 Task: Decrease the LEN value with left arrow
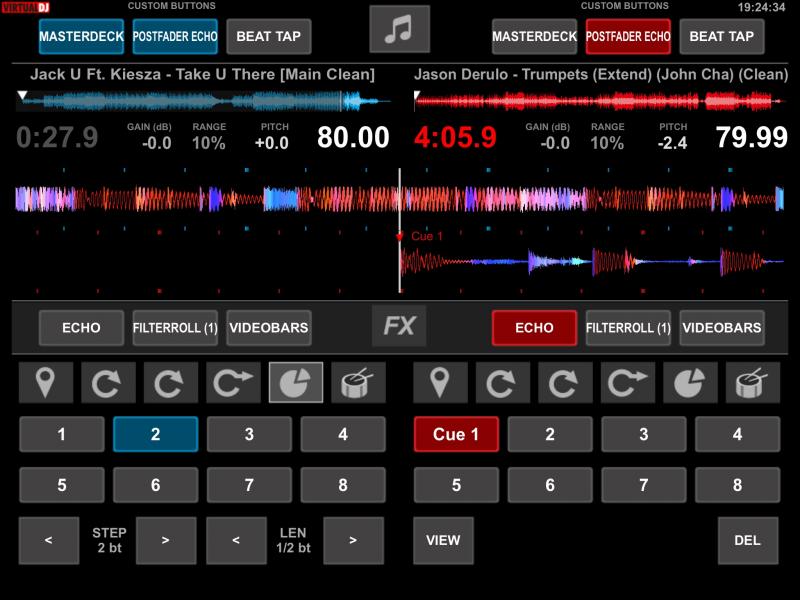tap(235, 540)
